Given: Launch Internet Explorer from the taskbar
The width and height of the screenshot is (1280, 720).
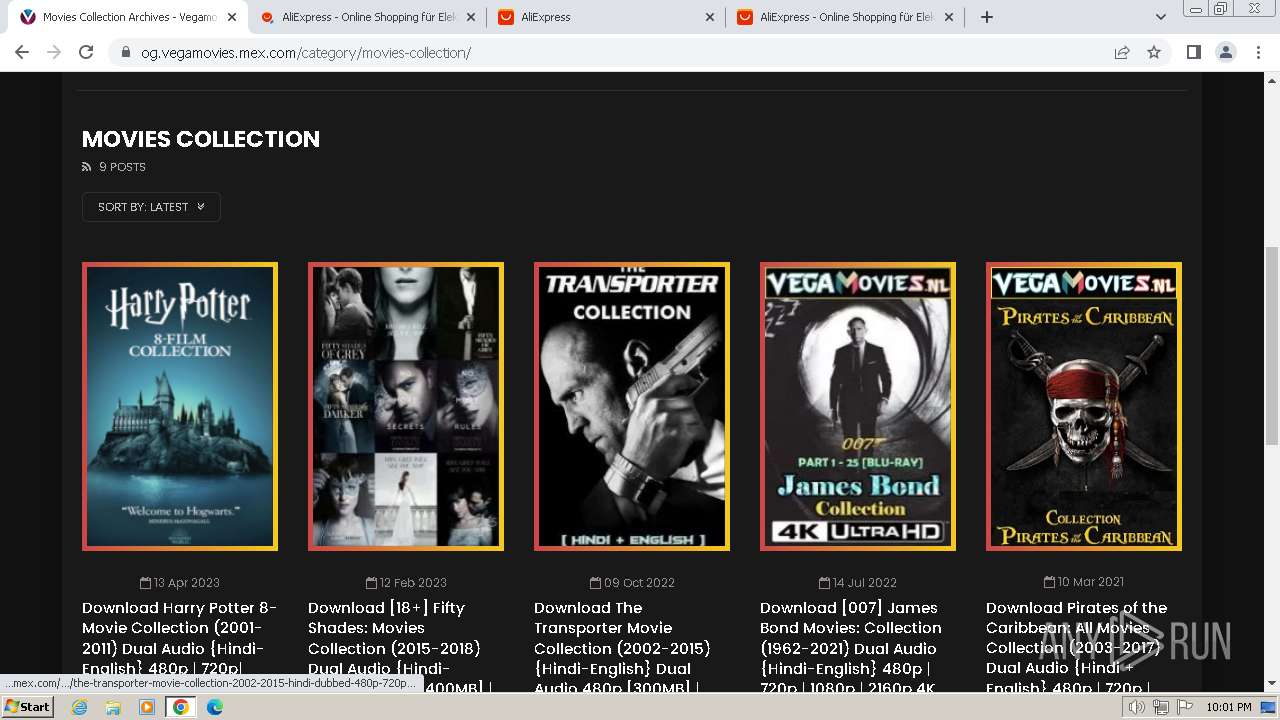Looking at the screenshot, I should [80, 707].
